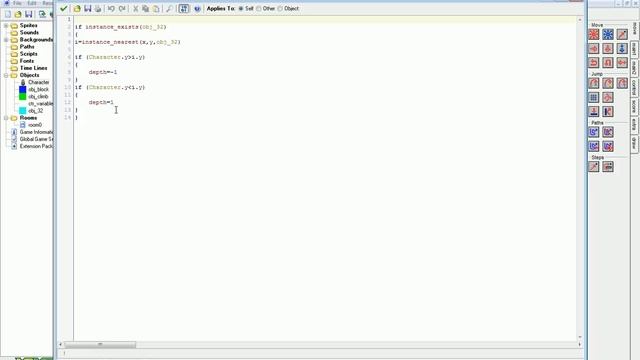The height and width of the screenshot is (360, 640).
Task: Open the find magnifier tool
Action: (x=169, y=9)
